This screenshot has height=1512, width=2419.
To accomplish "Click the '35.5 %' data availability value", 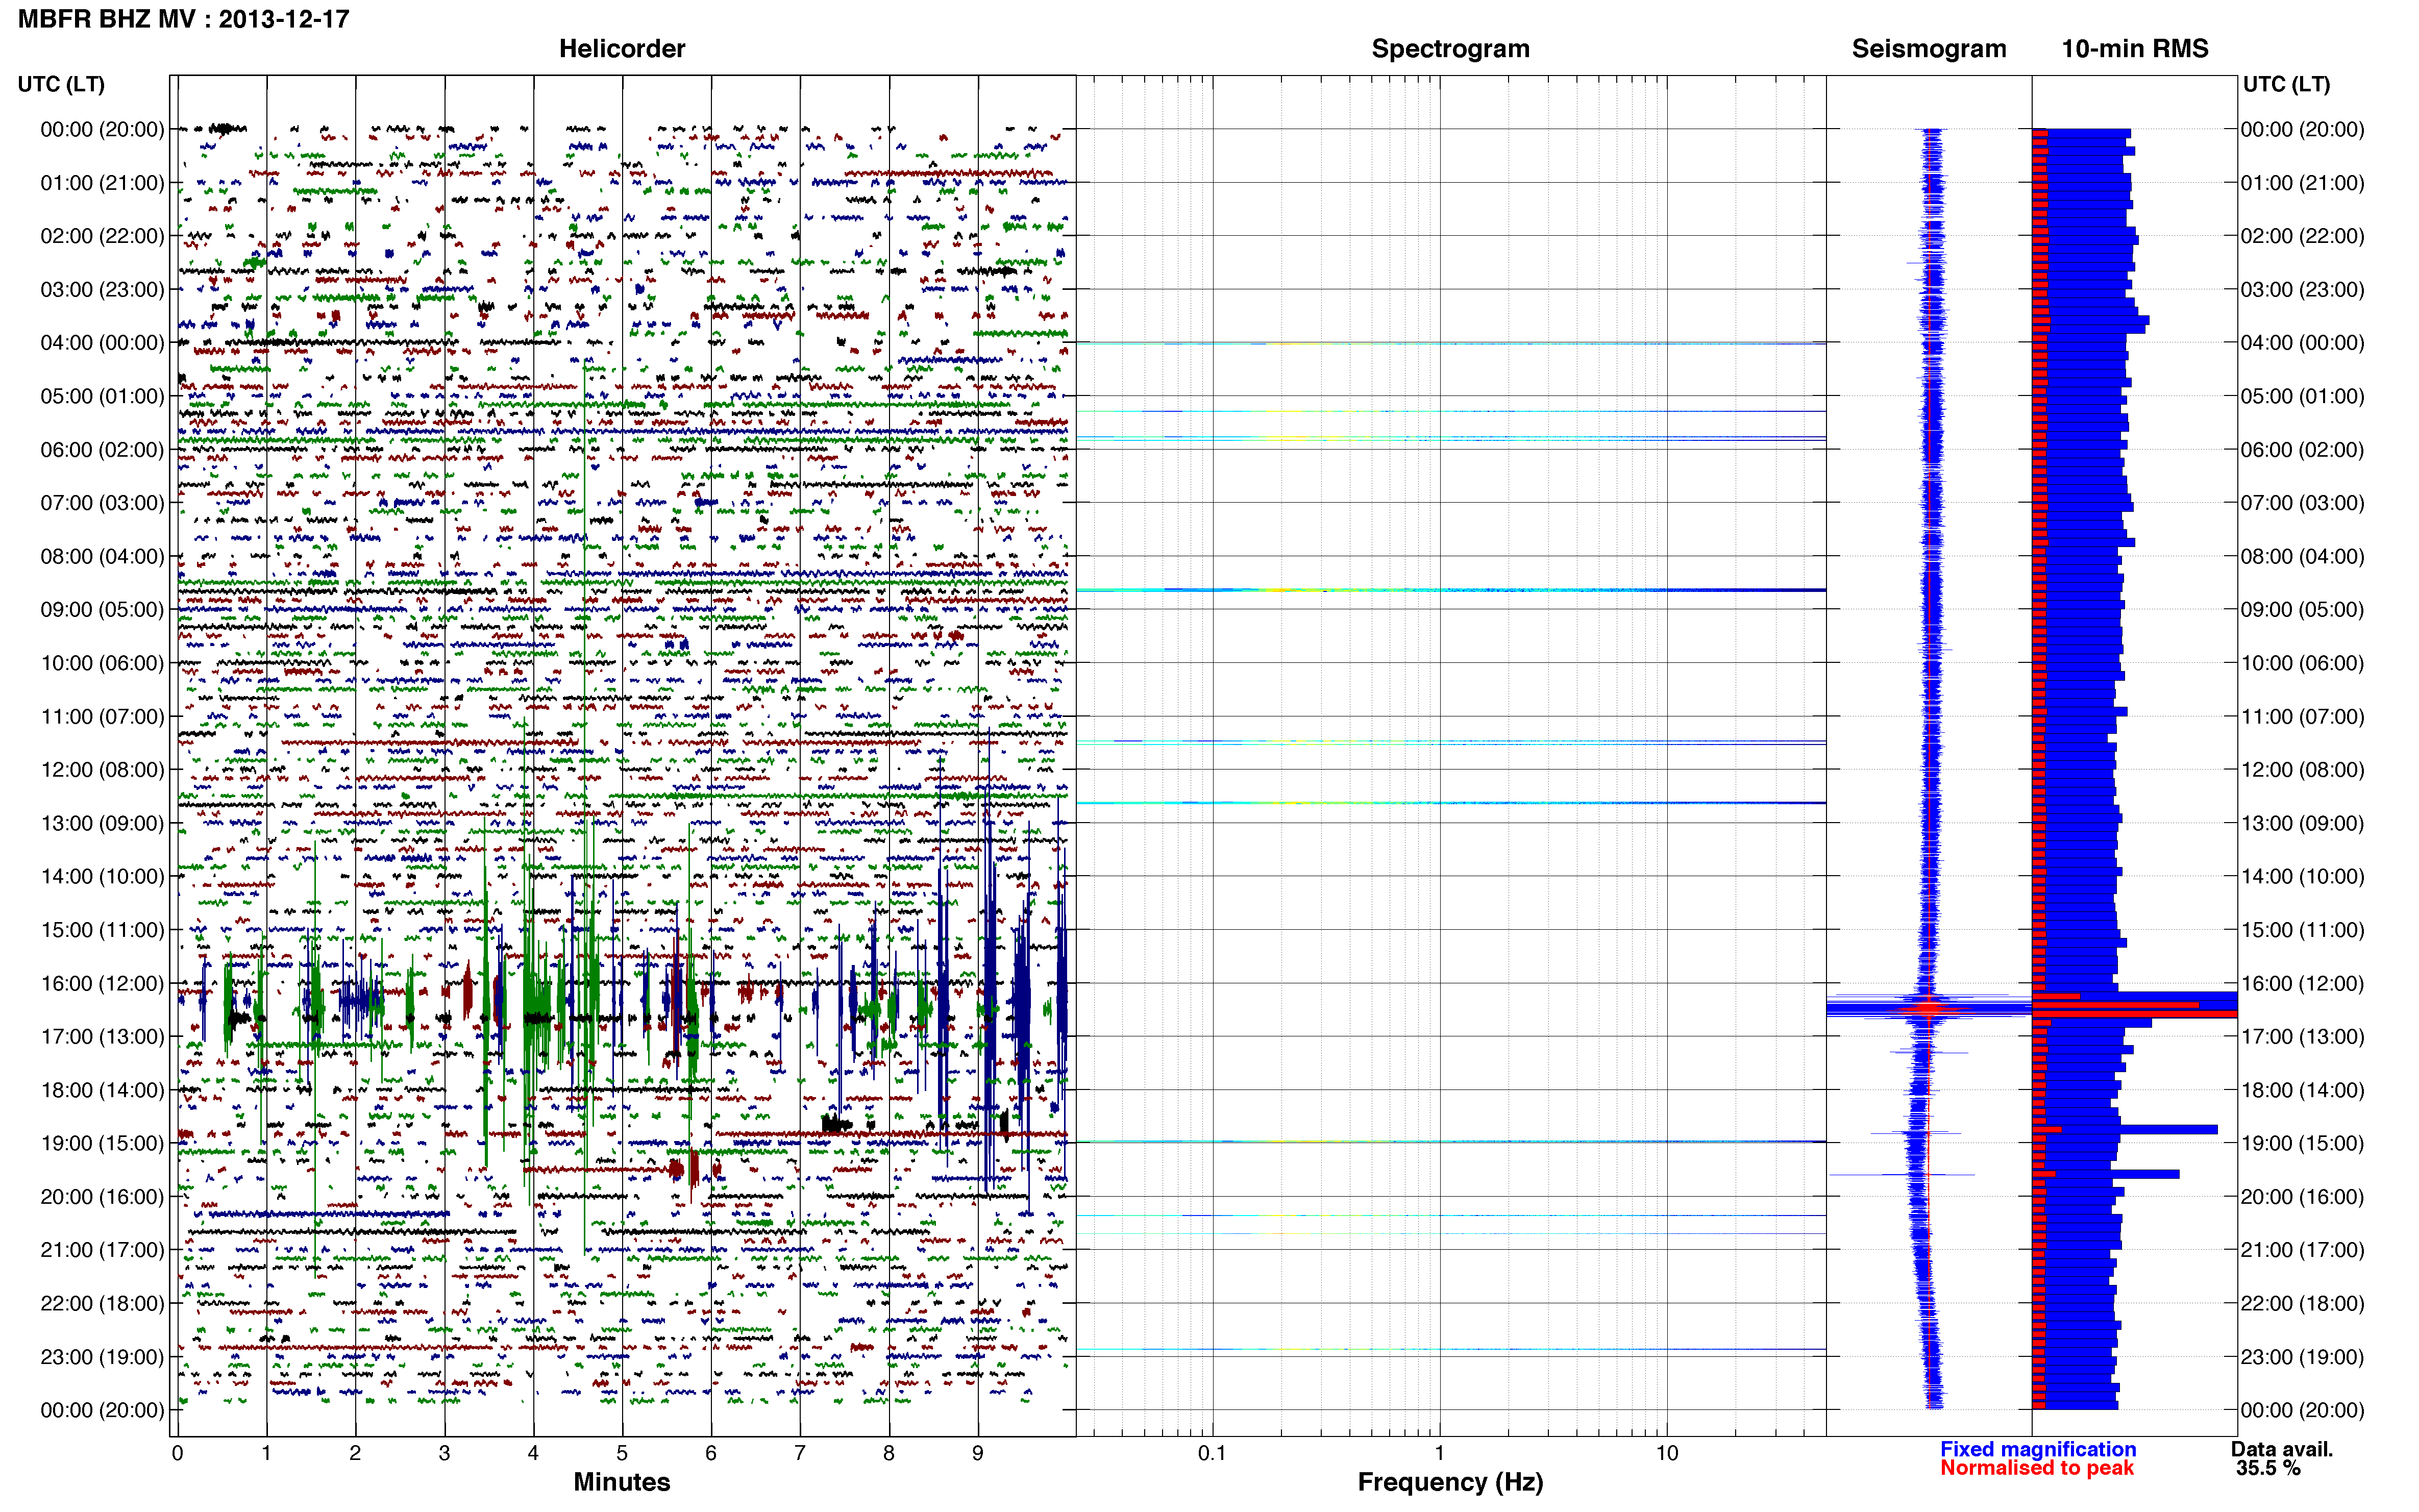I will point(2269,1468).
